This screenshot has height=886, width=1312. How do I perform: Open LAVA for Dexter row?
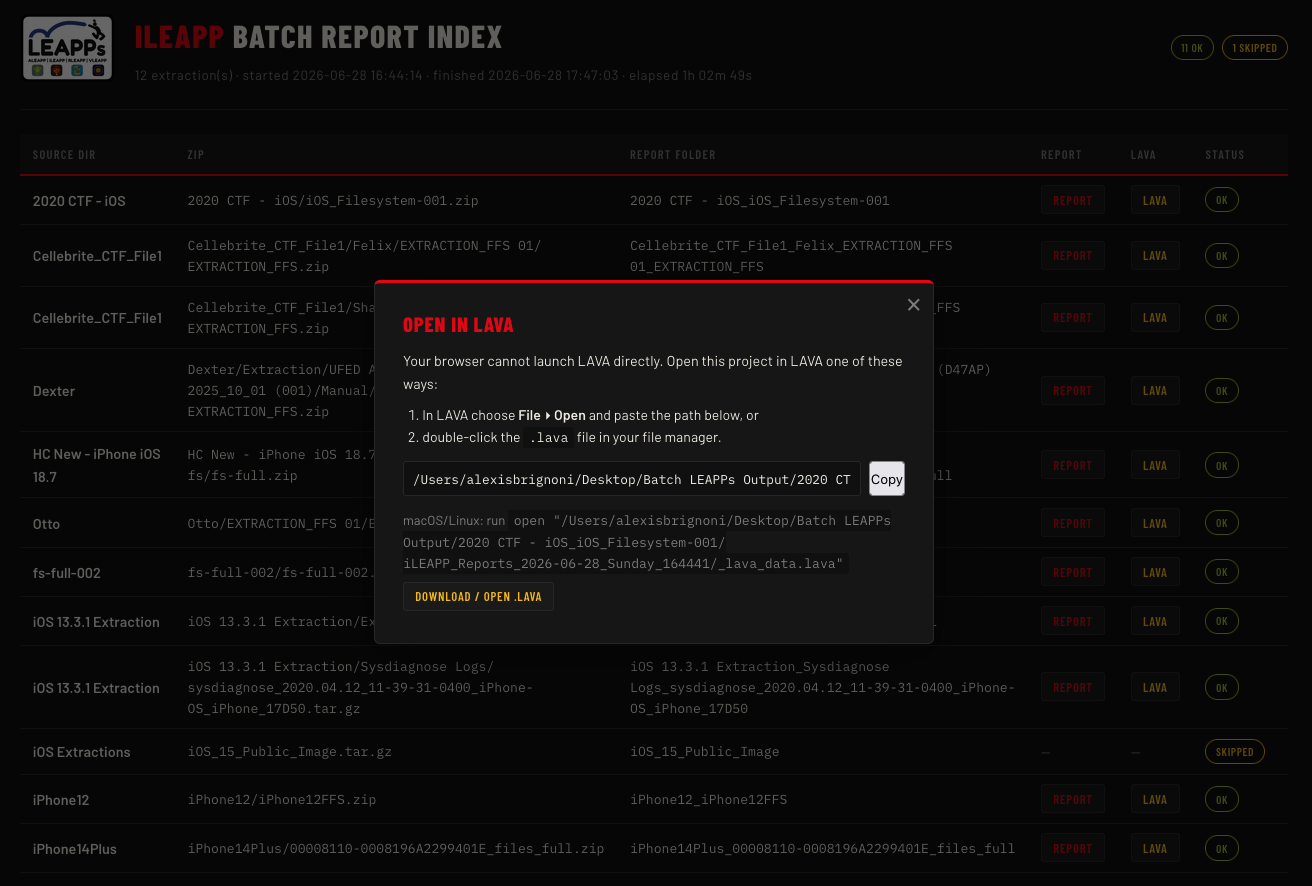coord(1155,390)
